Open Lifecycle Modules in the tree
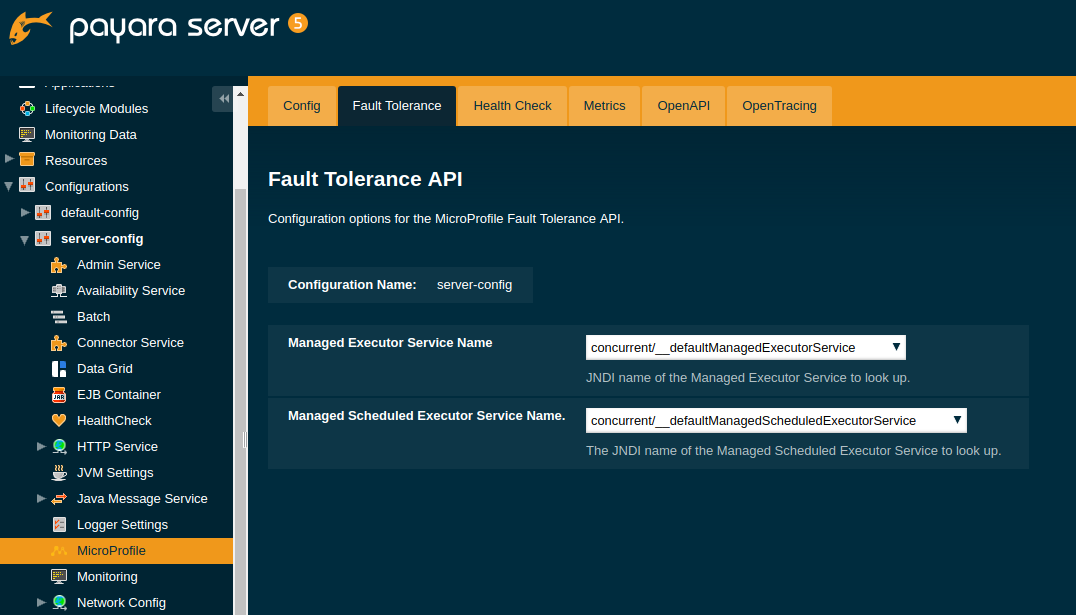Viewport: 1076px width, 615px height. coord(96,108)
